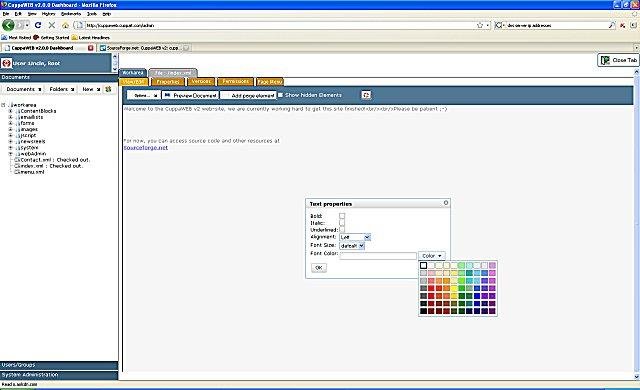Click the browser search box
The height and width of the screenshot is (390, 640).
(x=556, y=25)
